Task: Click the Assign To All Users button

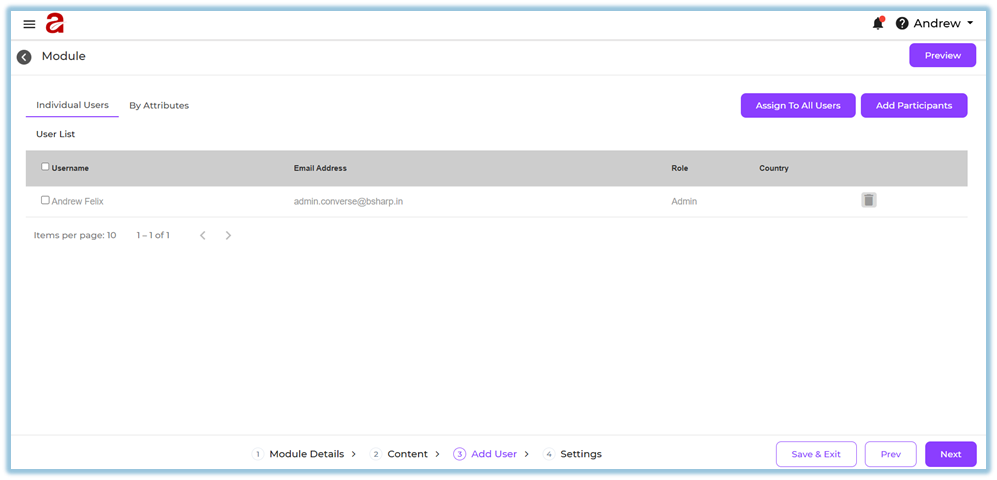Action: click(797, 105)
